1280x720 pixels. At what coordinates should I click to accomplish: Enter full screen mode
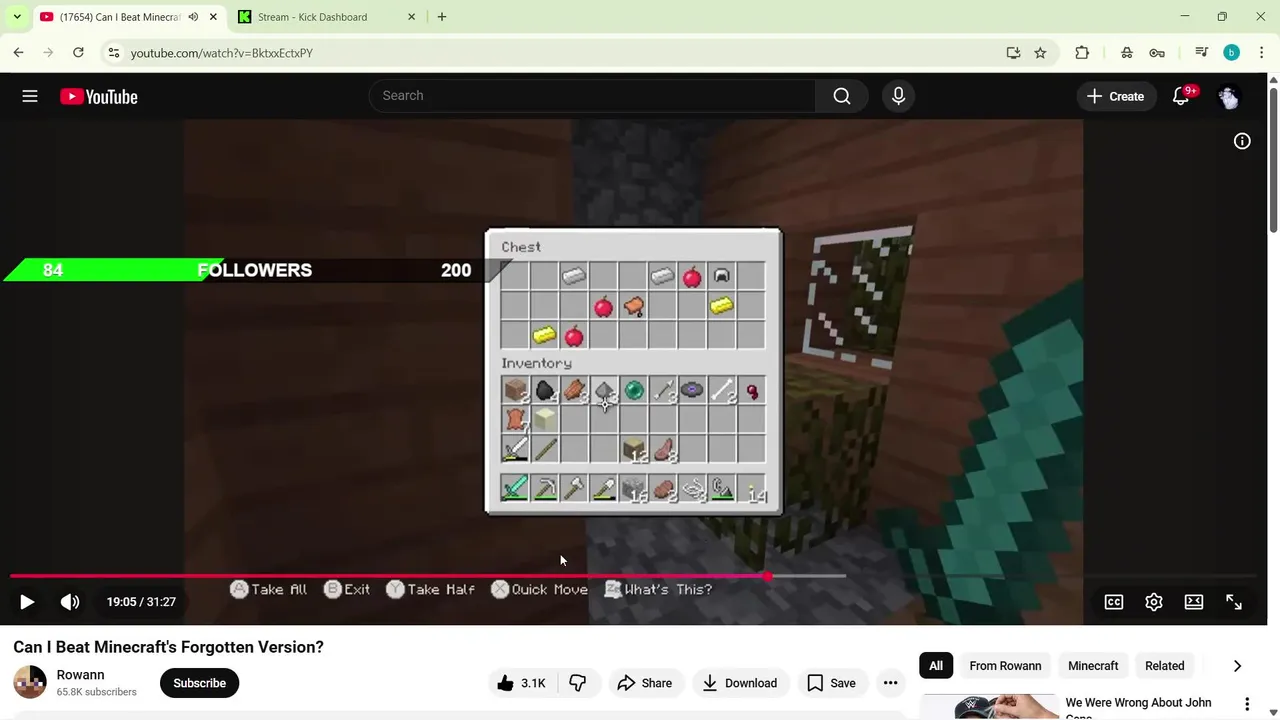(1234, 602)
